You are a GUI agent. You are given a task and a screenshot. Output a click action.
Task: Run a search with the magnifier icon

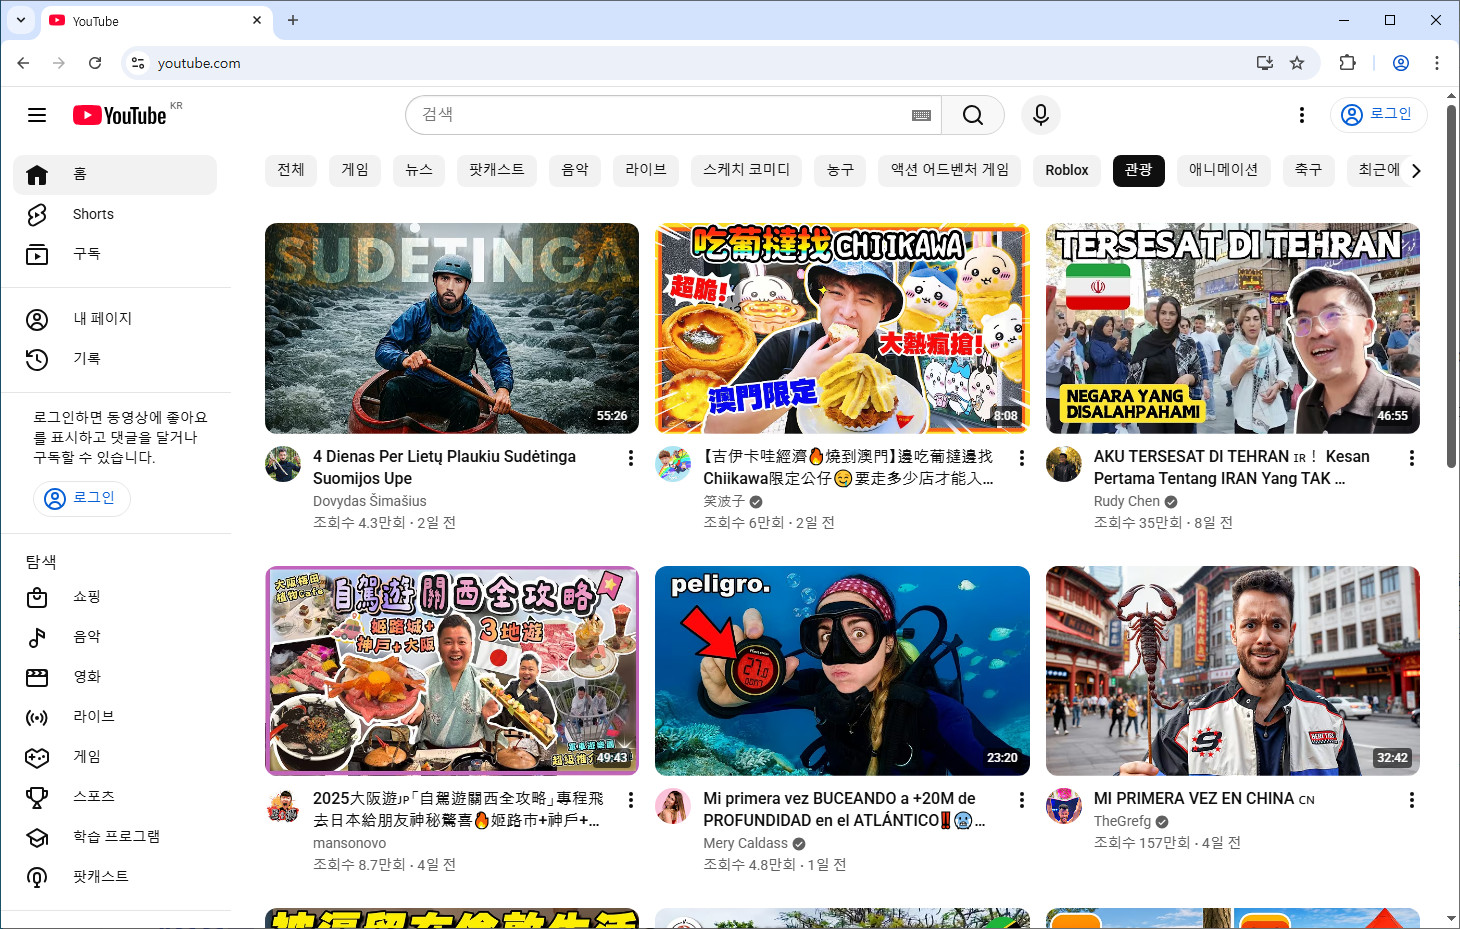coord(971,115)
